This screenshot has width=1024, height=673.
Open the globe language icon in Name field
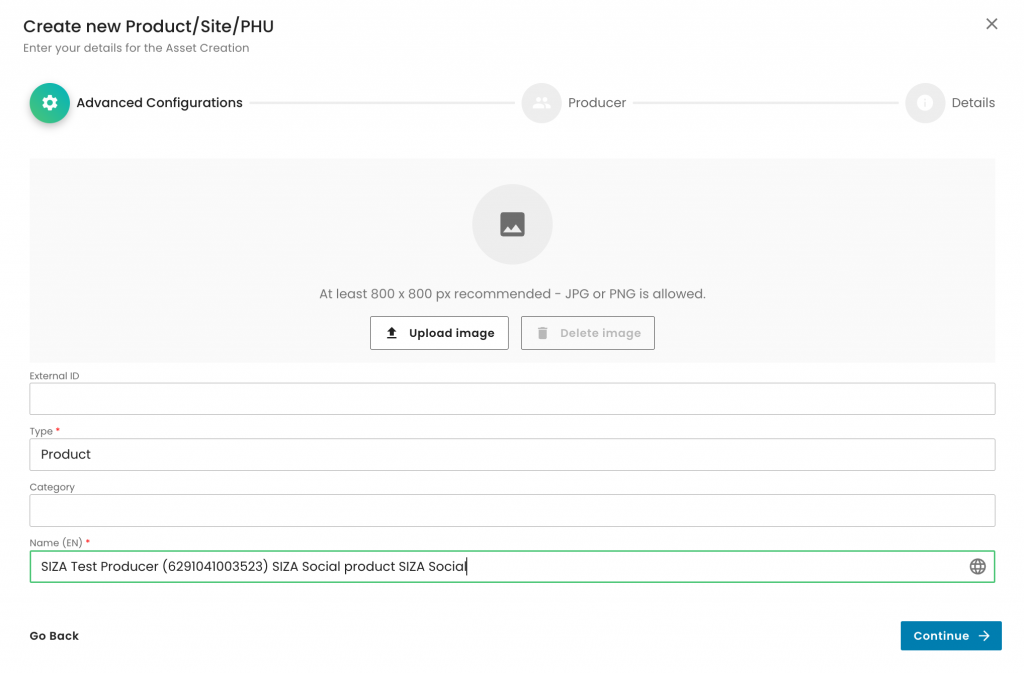click(977, 567)
